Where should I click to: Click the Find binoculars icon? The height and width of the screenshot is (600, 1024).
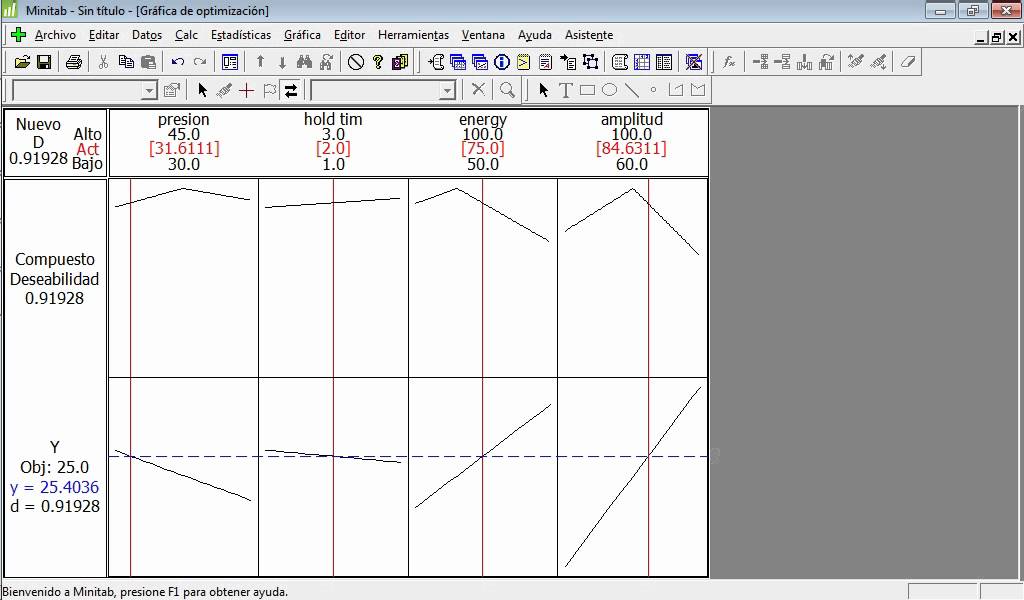[305, 62]
